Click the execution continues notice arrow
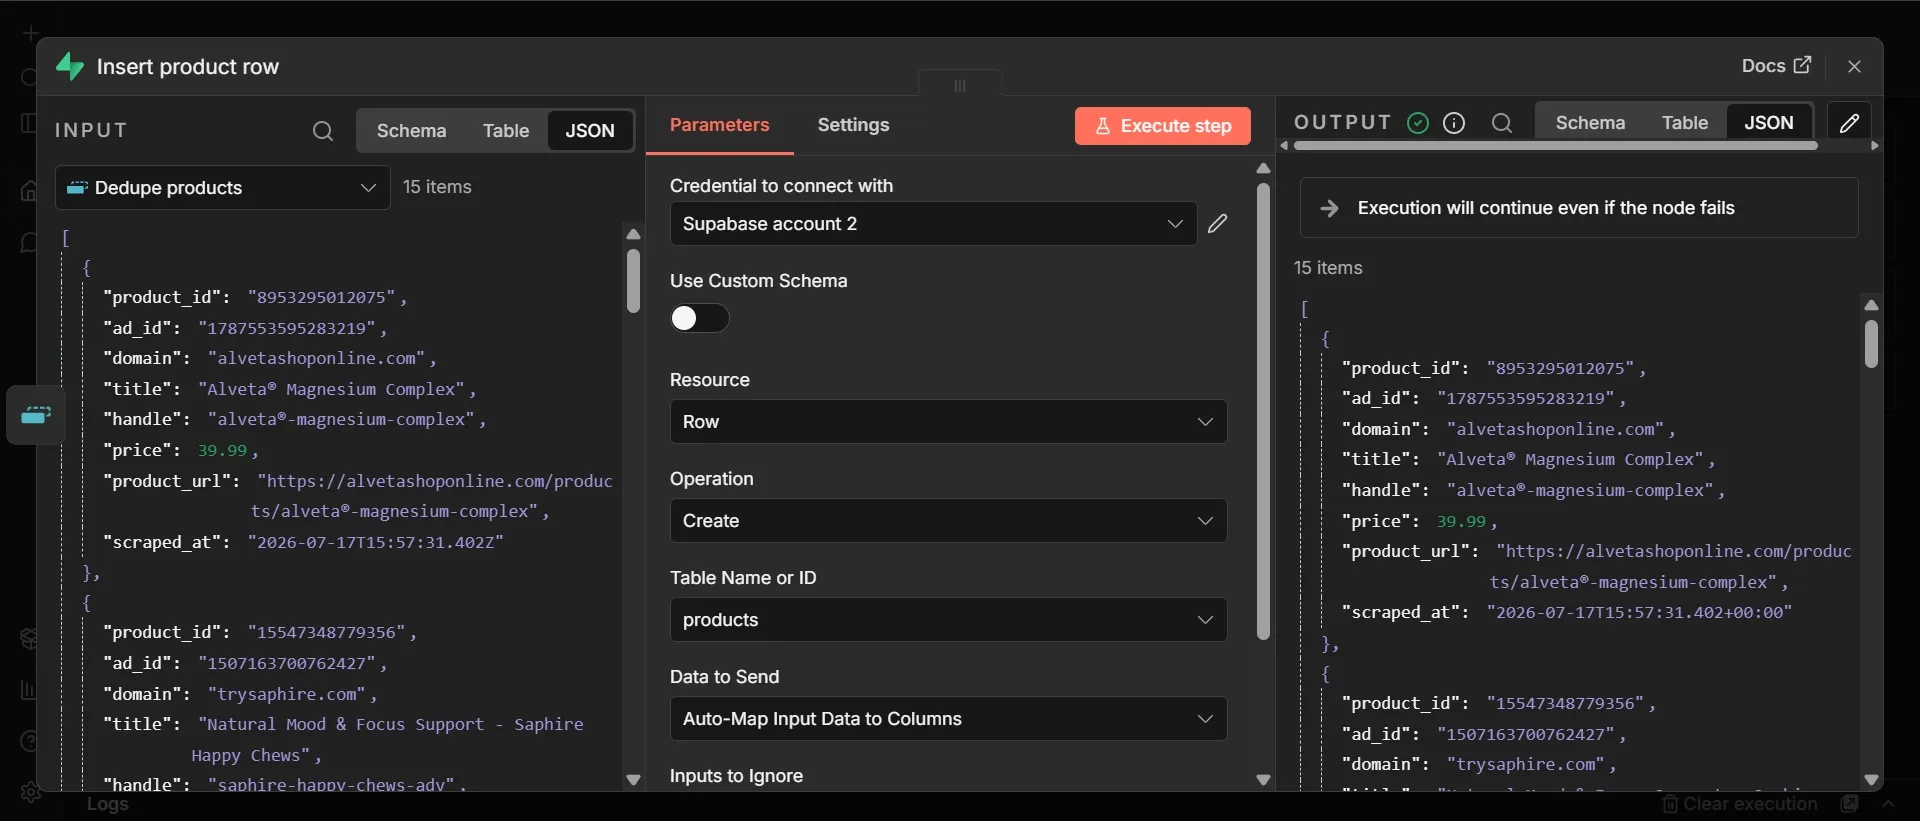This screenshot has width=1920, height=821. point(1329,208)
